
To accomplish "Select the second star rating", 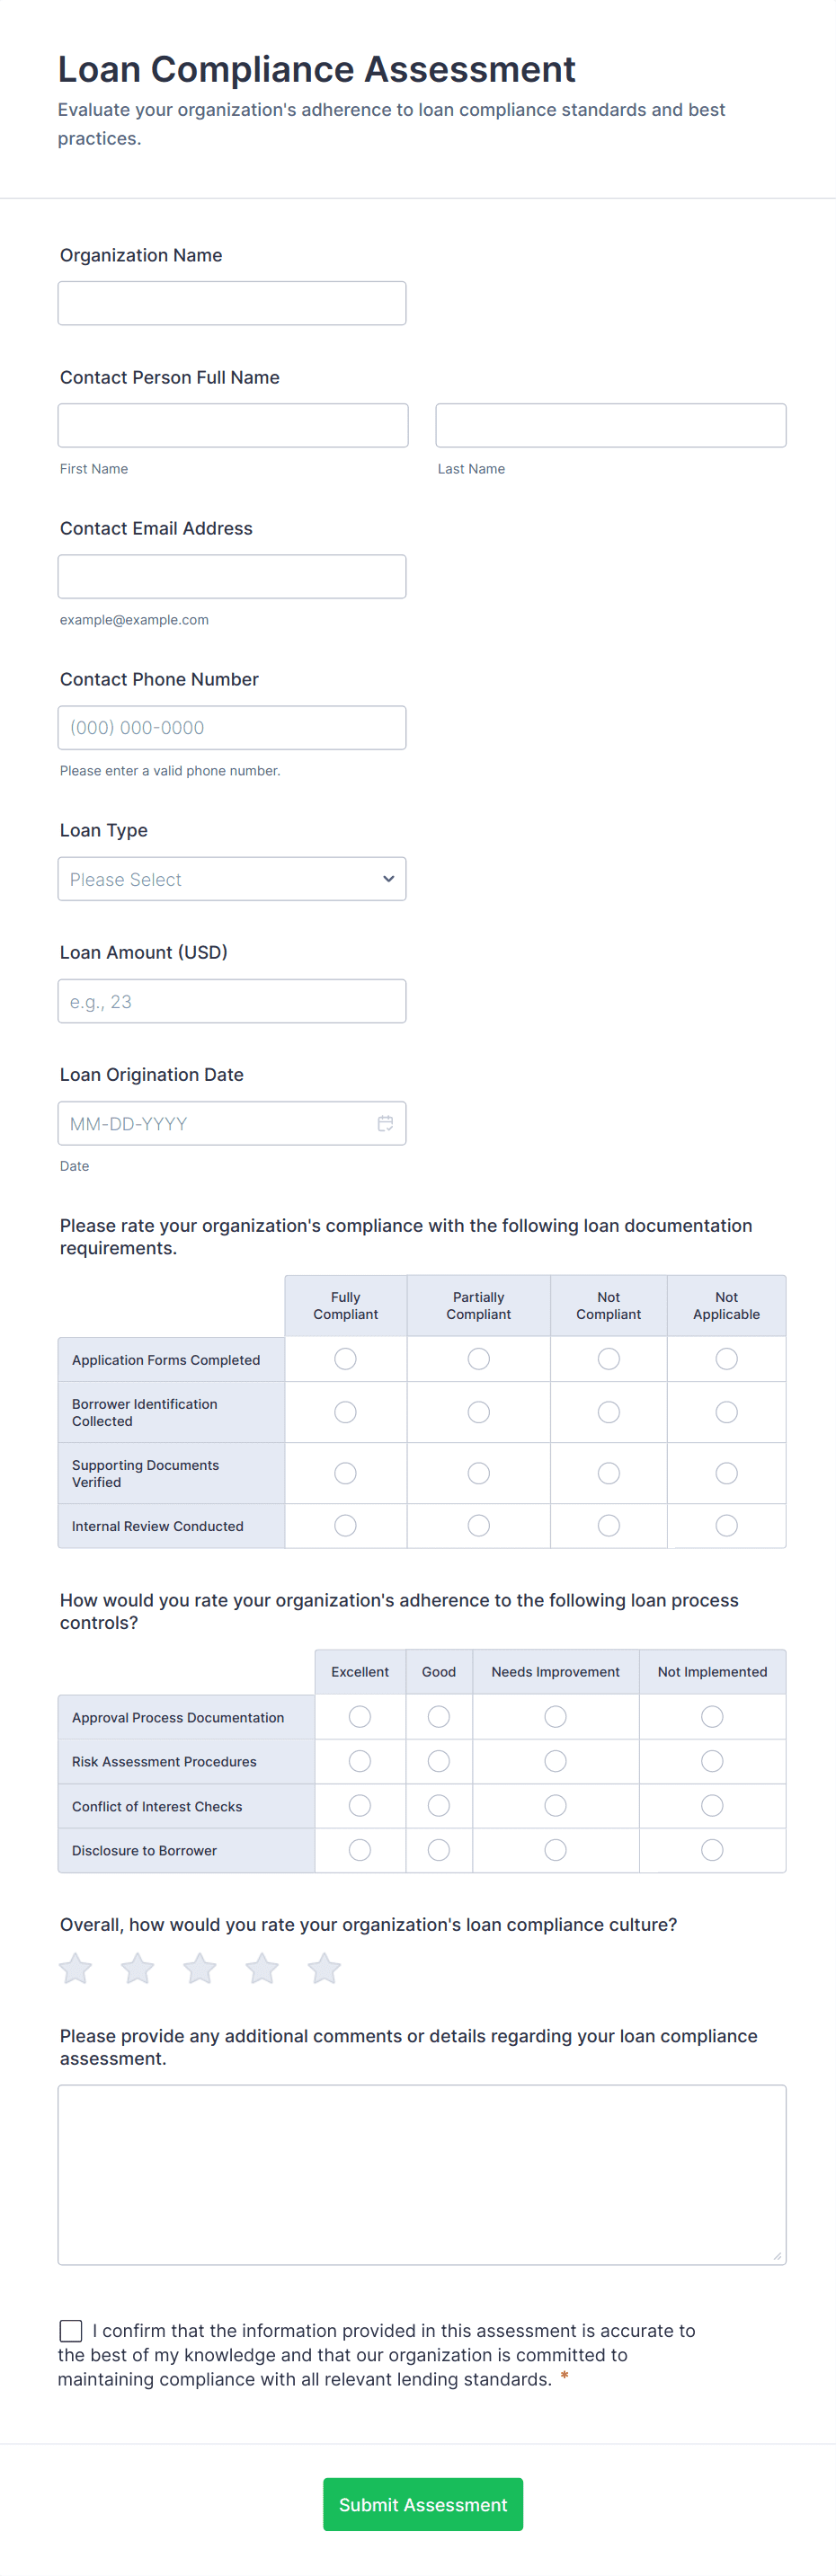I will [x=138, y=1968].
